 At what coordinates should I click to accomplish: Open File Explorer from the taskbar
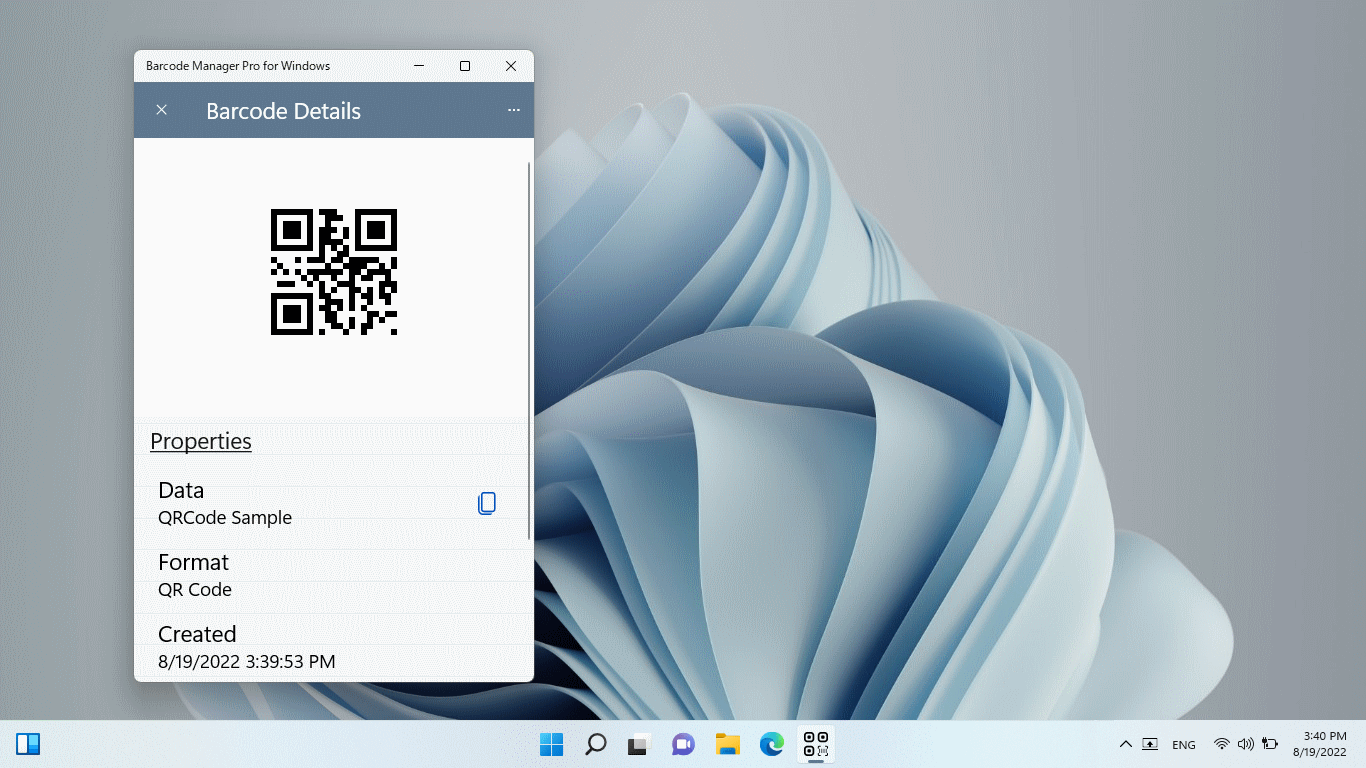[x=727, y=744]
